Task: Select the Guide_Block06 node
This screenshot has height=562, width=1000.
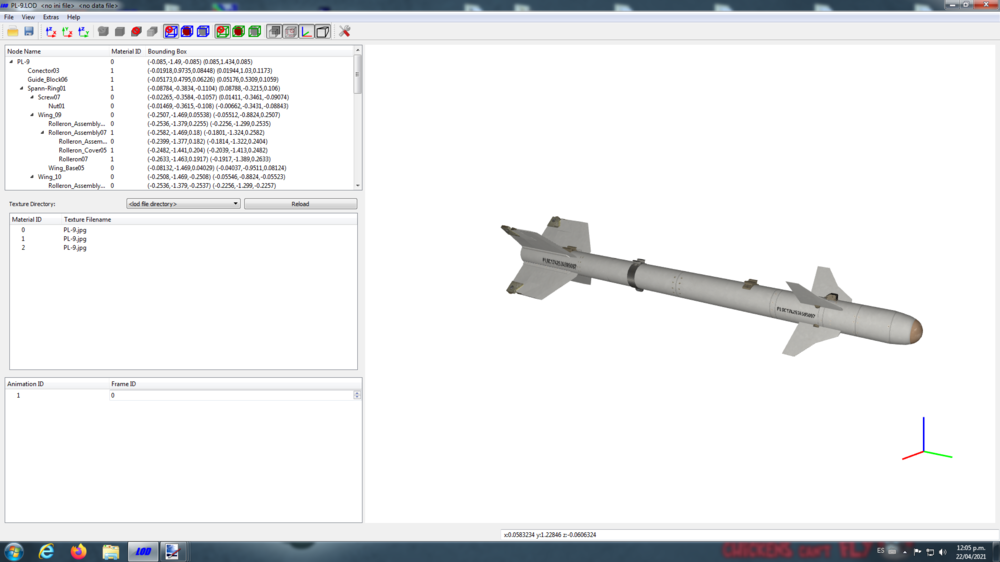Action: (47, 80)
